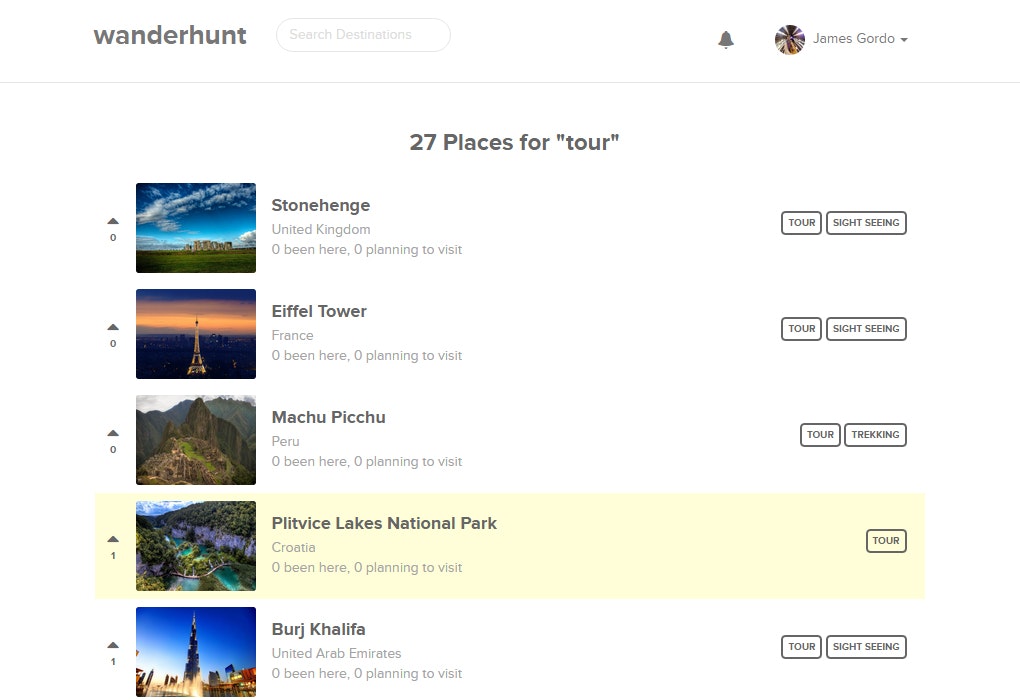
Task: Open the Eiffel Tower photo thumbnail
Action: 196,334
